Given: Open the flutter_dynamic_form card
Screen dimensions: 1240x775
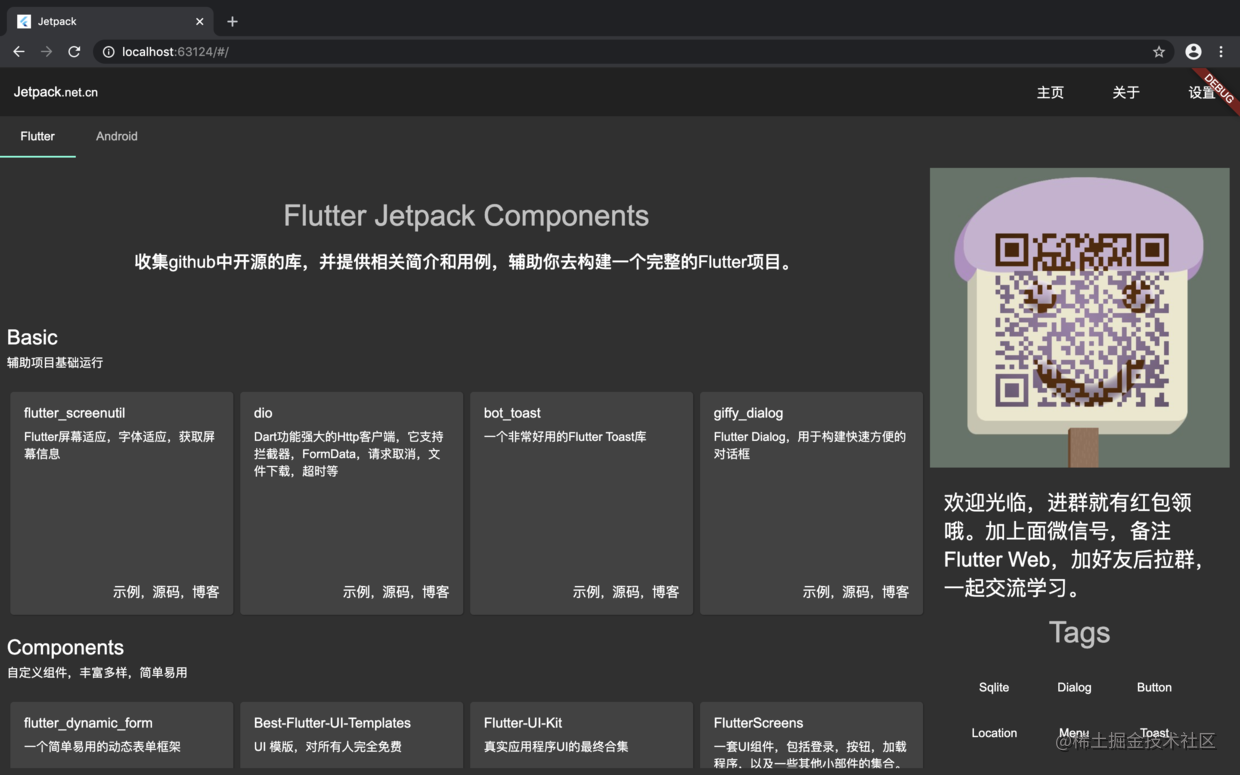Looking at the screenshot, I should click(122, 735).
